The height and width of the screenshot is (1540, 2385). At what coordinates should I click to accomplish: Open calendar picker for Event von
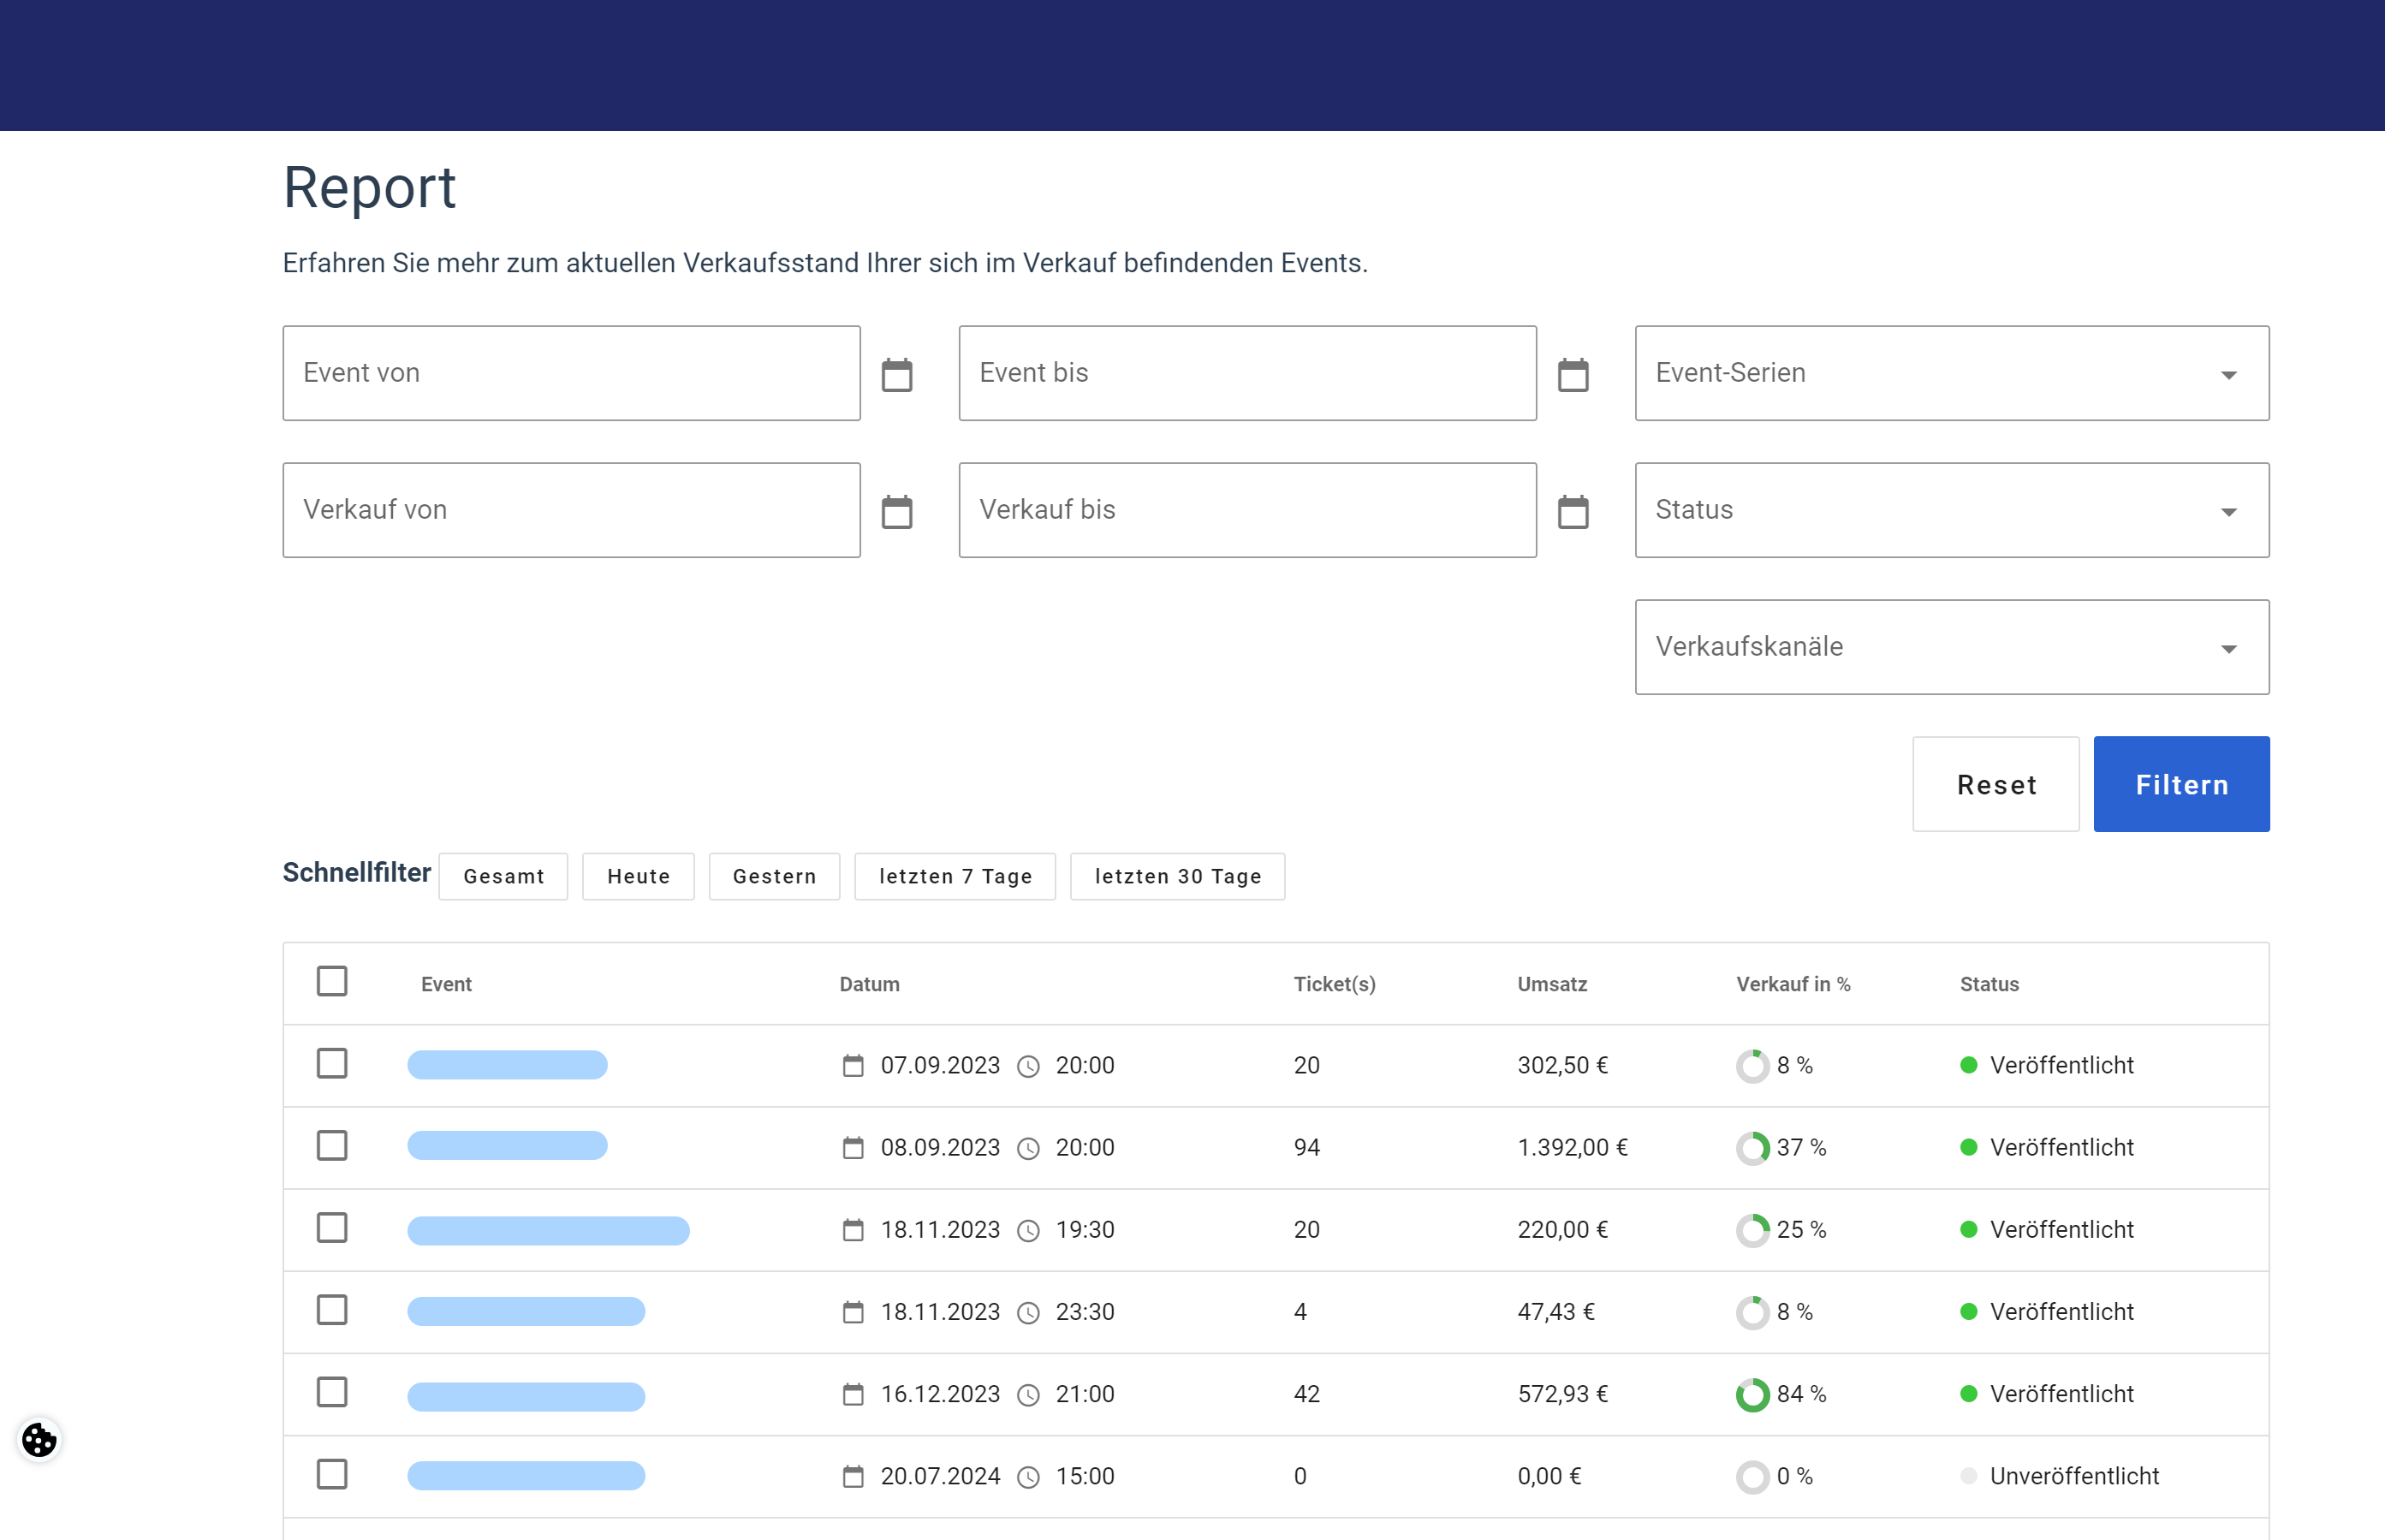pos(896,375)
